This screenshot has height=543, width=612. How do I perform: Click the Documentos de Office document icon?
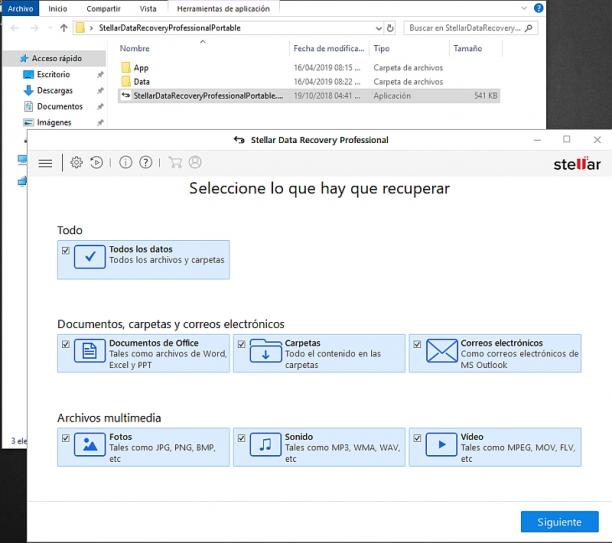click(x=90, y=351)
